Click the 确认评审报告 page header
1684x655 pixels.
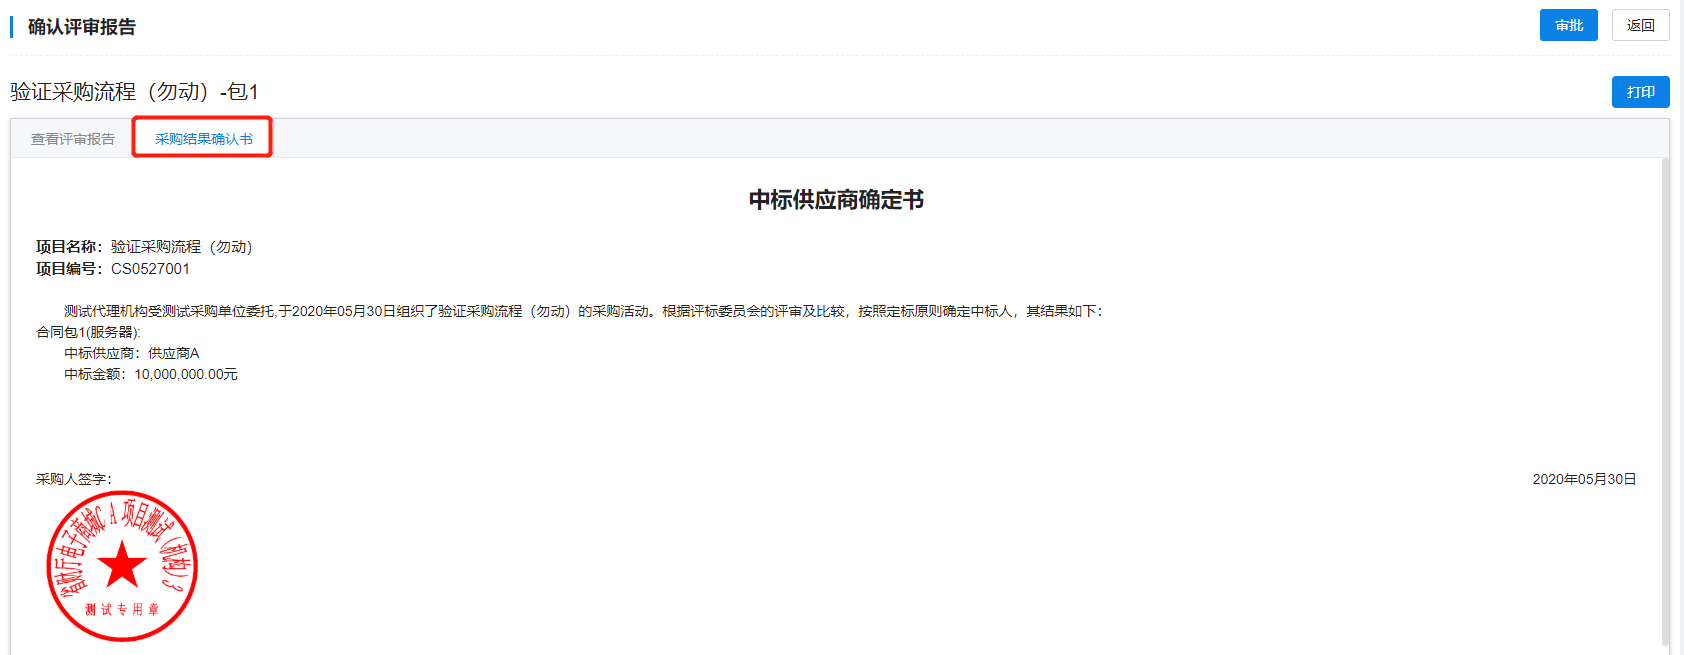pos(82,27)
